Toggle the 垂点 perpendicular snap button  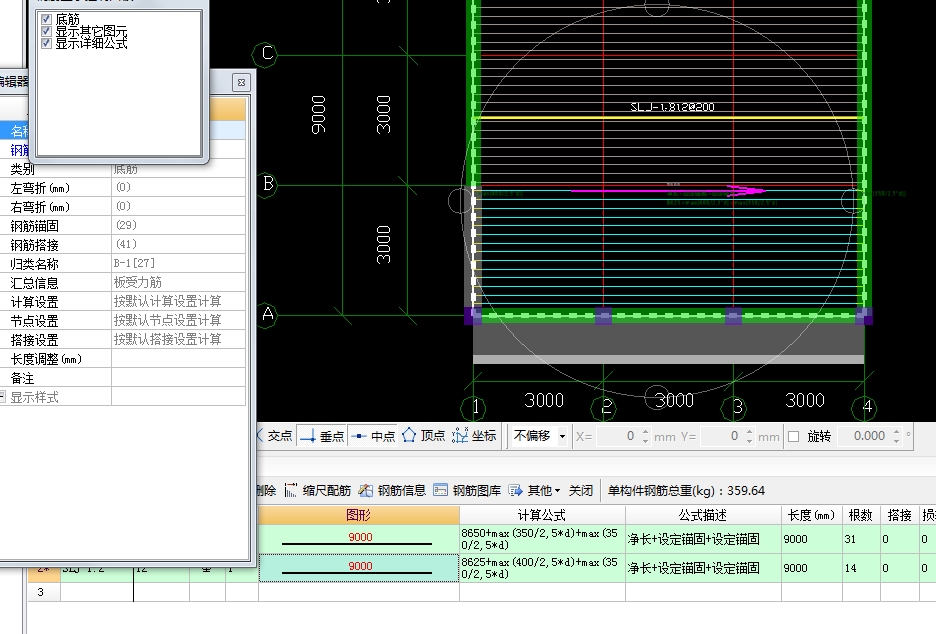point(322,436)
